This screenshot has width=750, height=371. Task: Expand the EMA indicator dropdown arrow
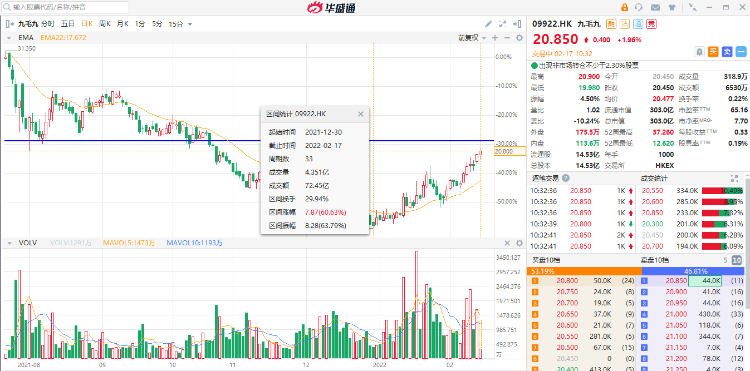(9, 38)
